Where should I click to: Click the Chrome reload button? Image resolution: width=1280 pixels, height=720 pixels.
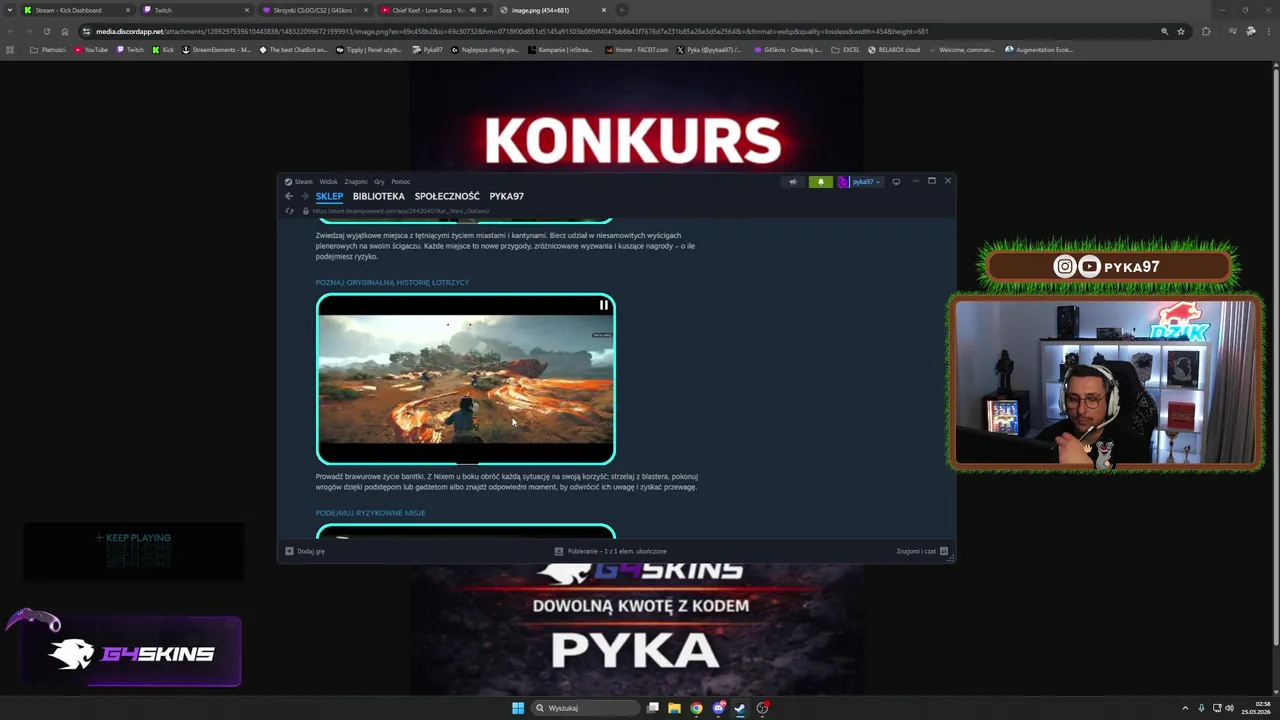(46, 31)
